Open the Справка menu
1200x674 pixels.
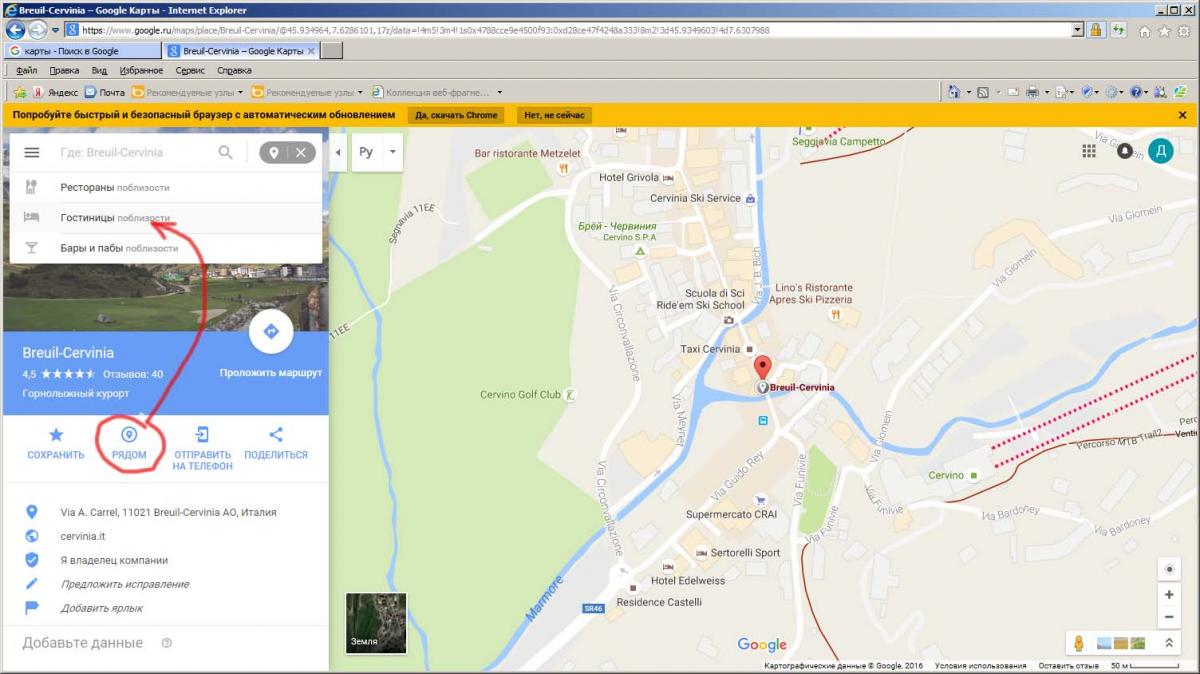pyautogui.click(x=234, y=71)
